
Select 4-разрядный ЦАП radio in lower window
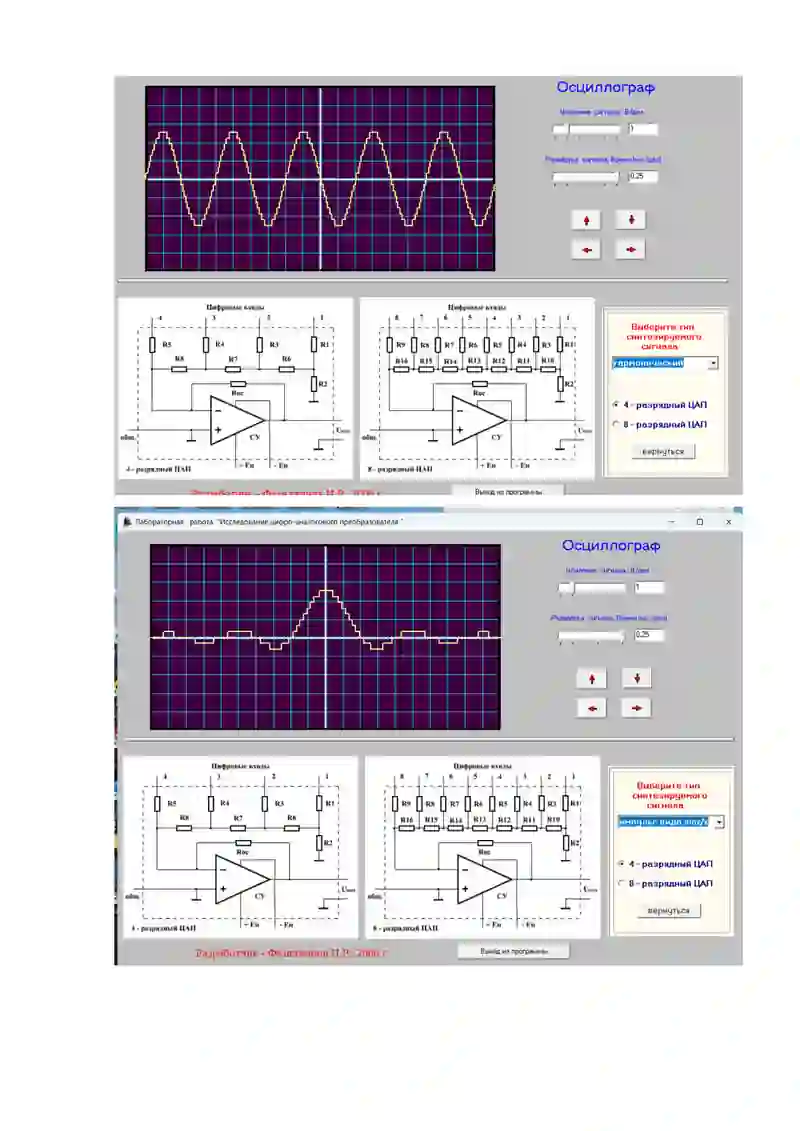(x=621, y=863)
